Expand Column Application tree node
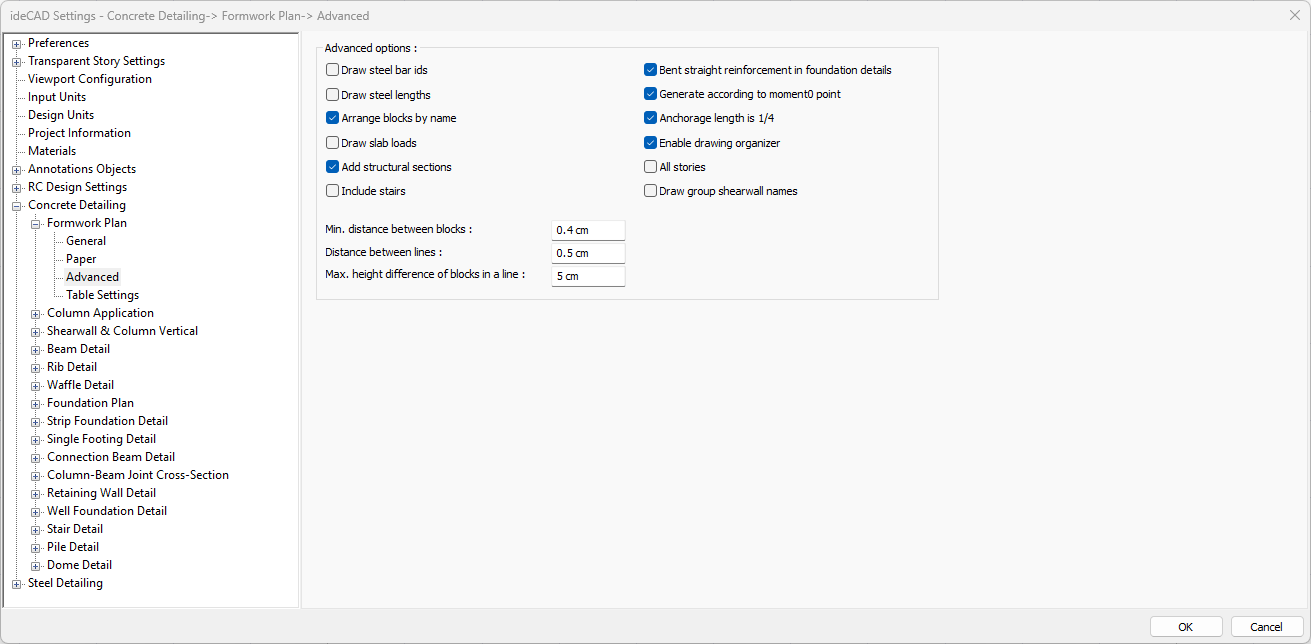 click(36, 313)
